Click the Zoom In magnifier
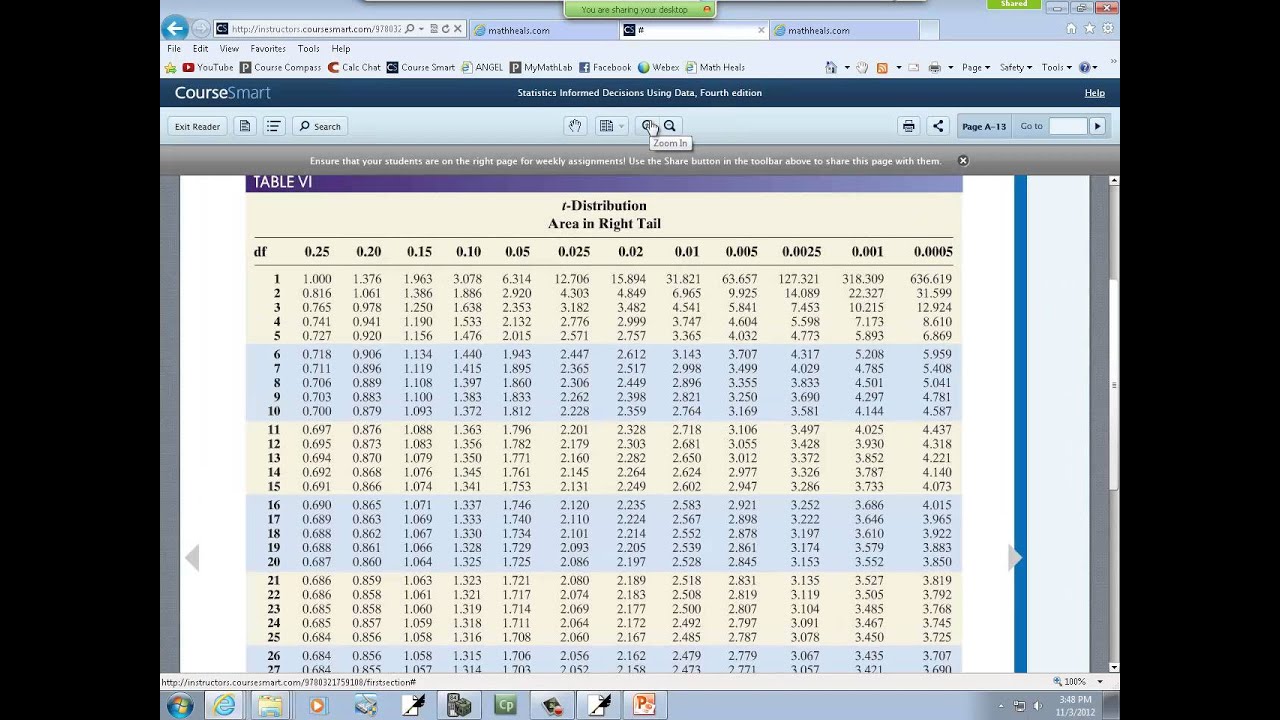1280x720 pixels. point(649,126)
